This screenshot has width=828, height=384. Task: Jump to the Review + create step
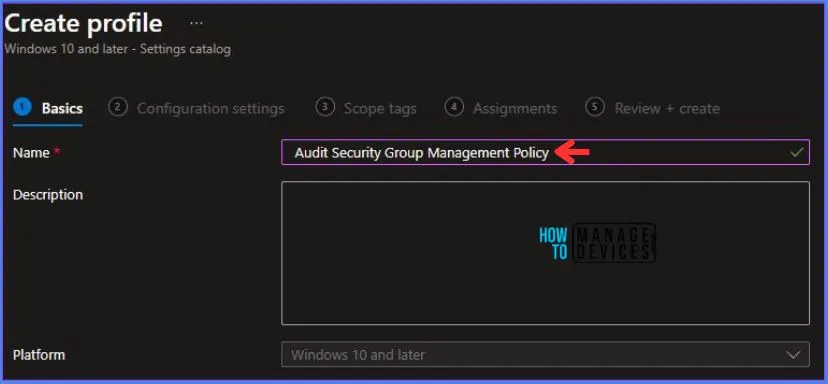tap(653, 109)
